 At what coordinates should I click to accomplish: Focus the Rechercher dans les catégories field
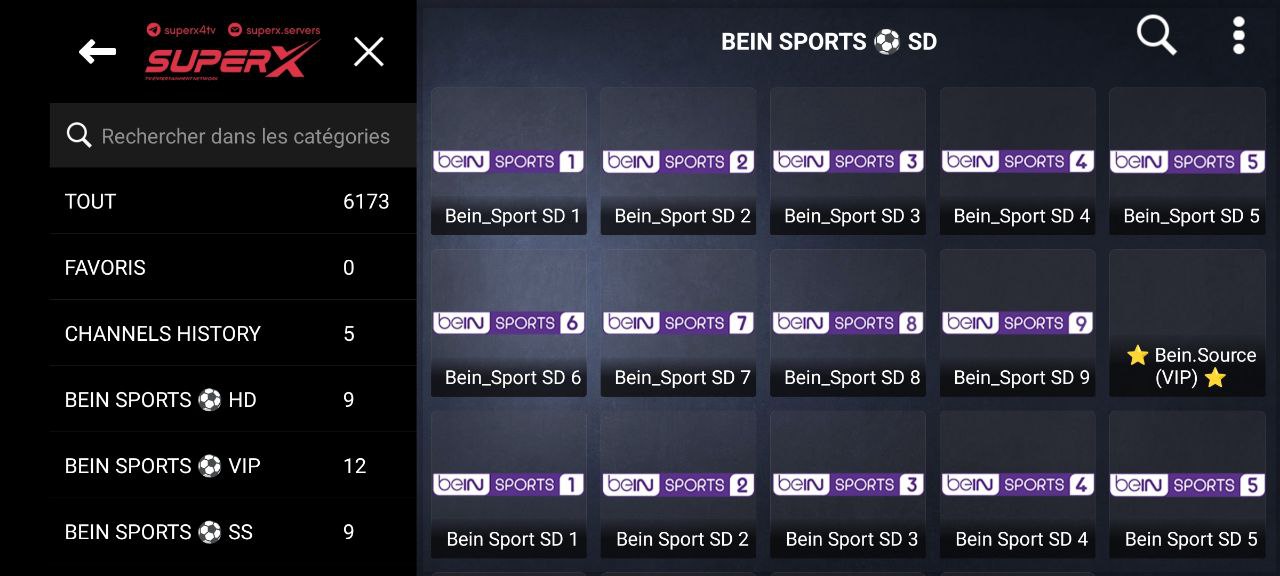coord(233,135)
